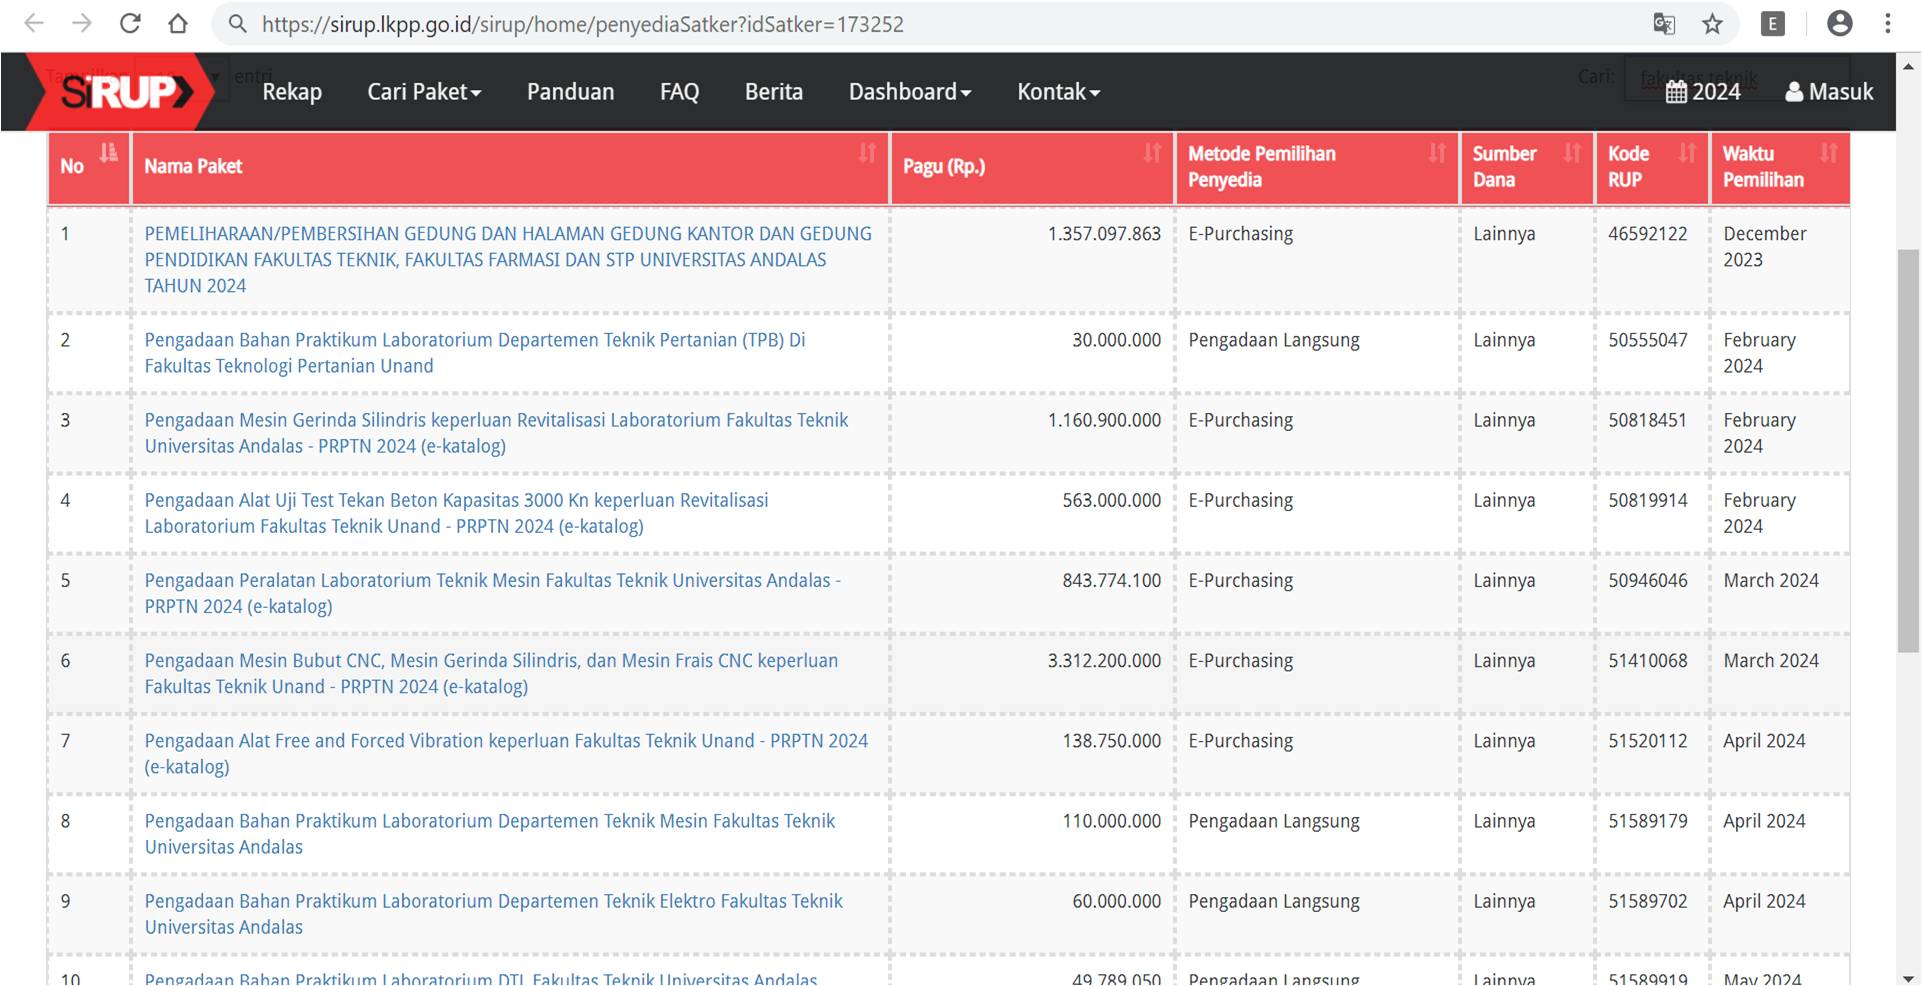Expand the Cari Paket dropdown menu

(424, 92)
